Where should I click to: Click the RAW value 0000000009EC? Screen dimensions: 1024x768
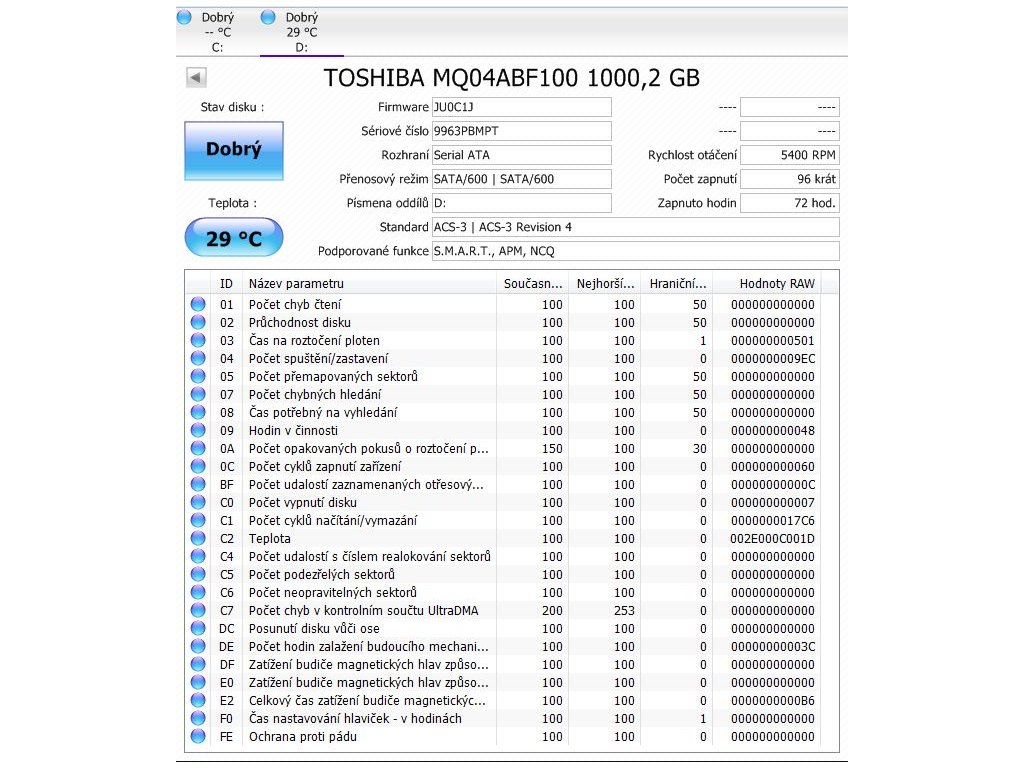pyautogui.click(x=773, y=359)
